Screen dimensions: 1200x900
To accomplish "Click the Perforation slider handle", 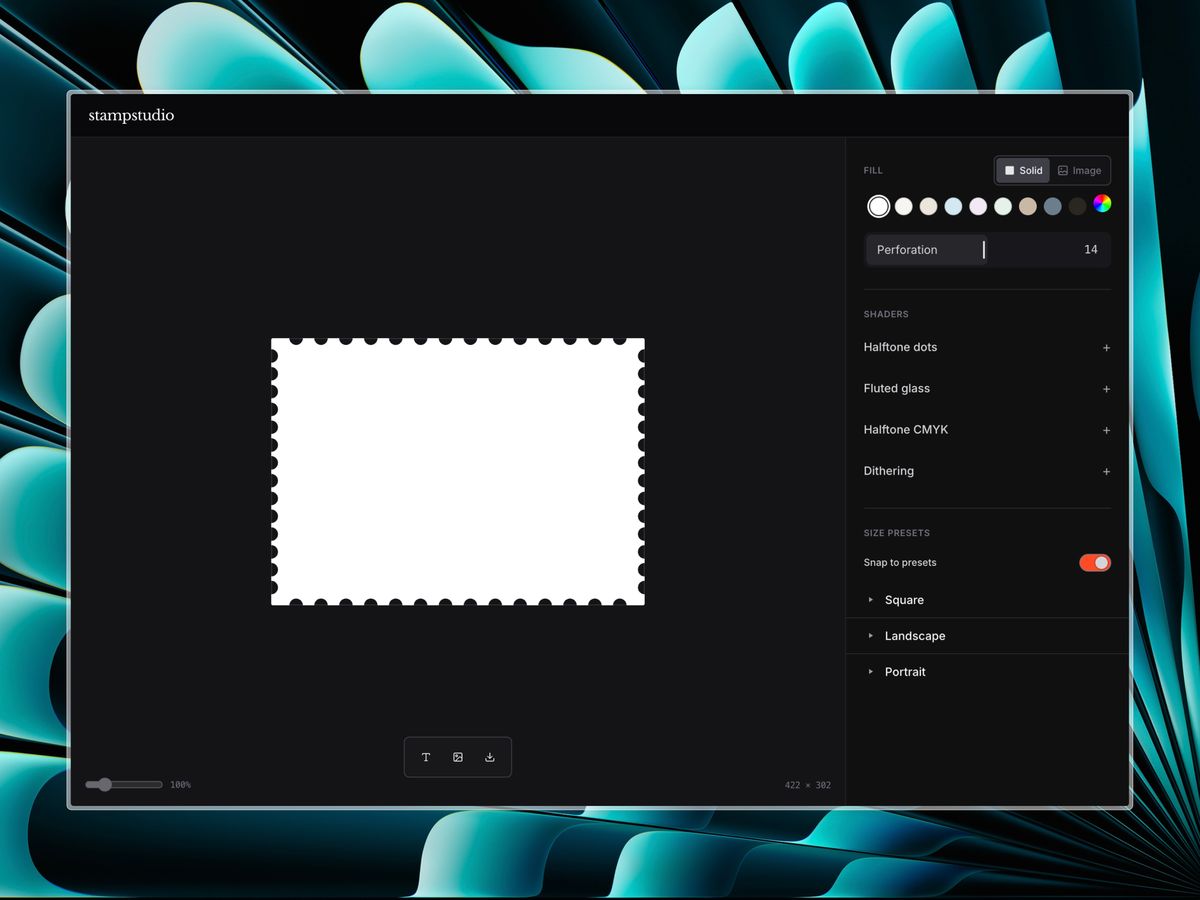I will (x=984, y=249).
